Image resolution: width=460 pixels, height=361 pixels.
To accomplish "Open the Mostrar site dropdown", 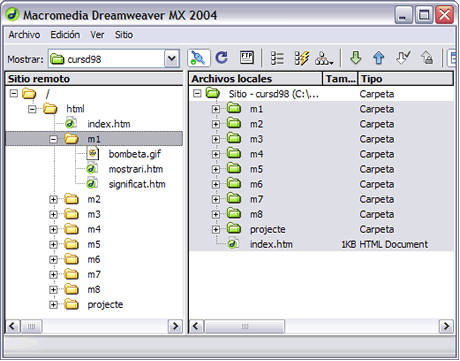I will pos(172,59).
